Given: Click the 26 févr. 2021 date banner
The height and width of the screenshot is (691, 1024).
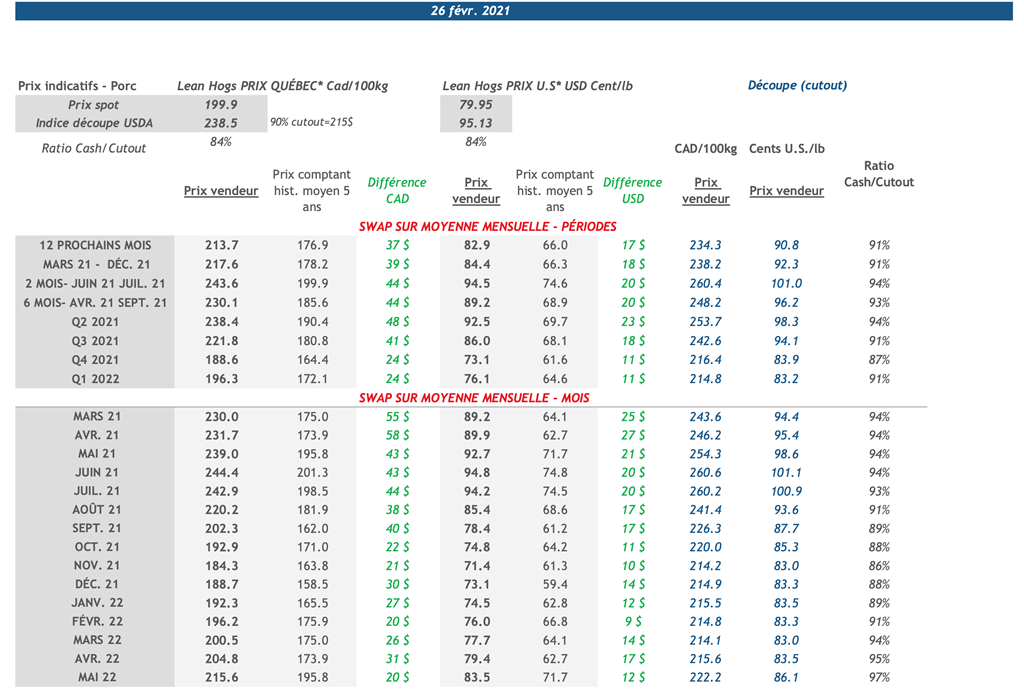Looking at the screenshot, I should [x=469, y=11].
